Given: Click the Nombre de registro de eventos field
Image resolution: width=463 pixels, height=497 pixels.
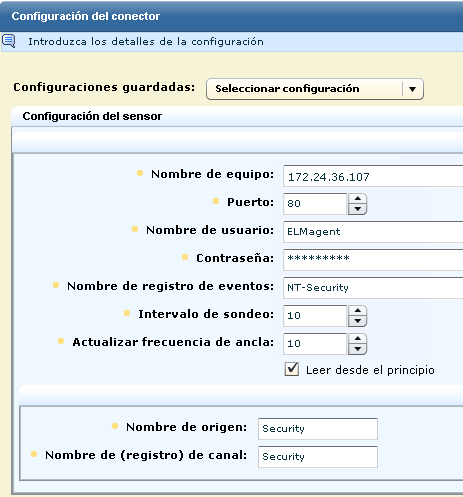Looking at the screenshot, I should [x=373, y=288].
